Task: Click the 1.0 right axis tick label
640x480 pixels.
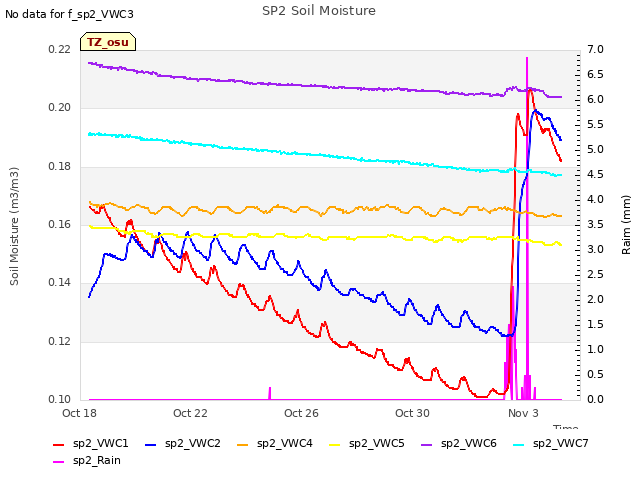Action: coord(595,350)
